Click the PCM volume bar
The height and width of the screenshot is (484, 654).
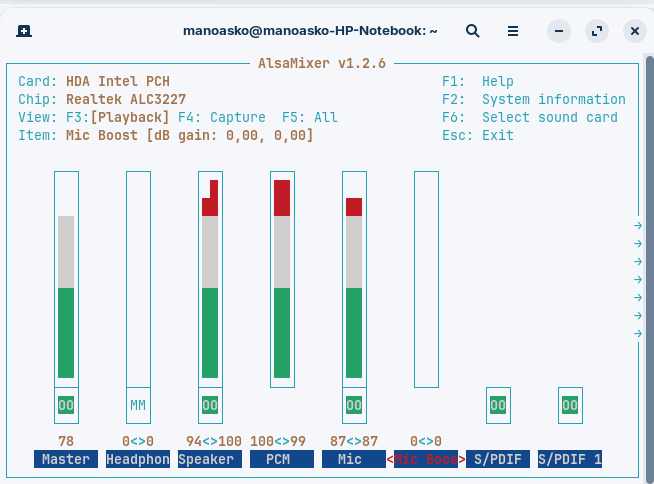[x=282, y=280]
